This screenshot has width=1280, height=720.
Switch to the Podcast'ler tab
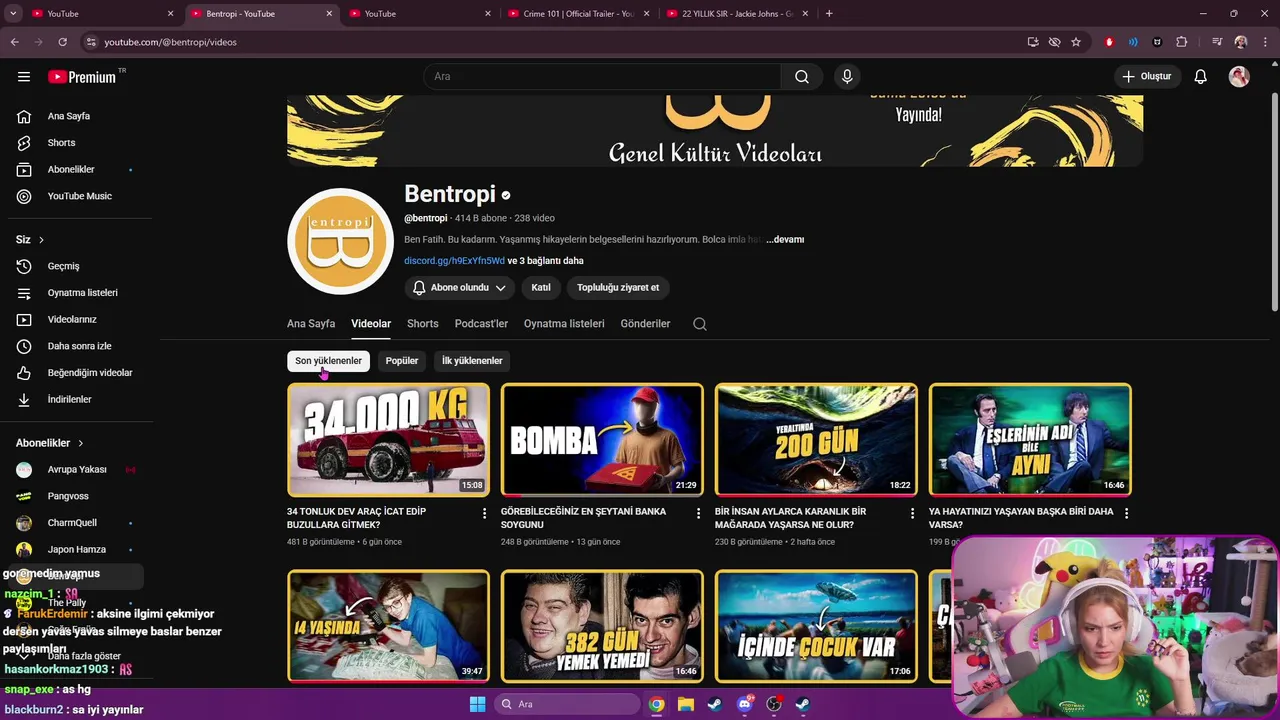(x=481, y=324)
